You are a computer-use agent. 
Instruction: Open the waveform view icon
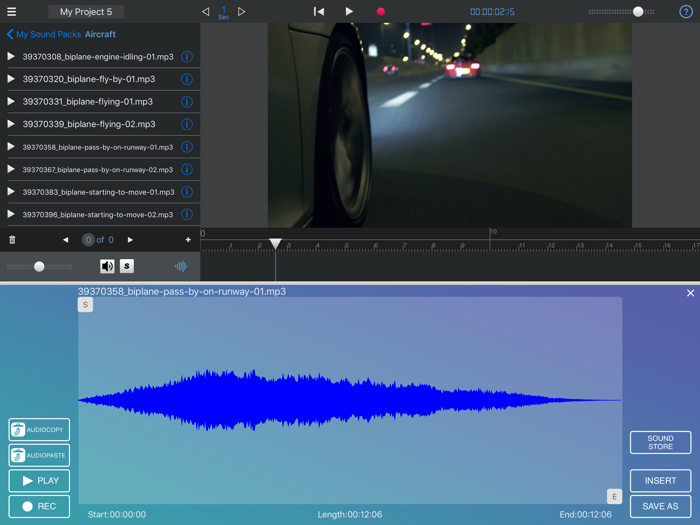coord(181,267)
